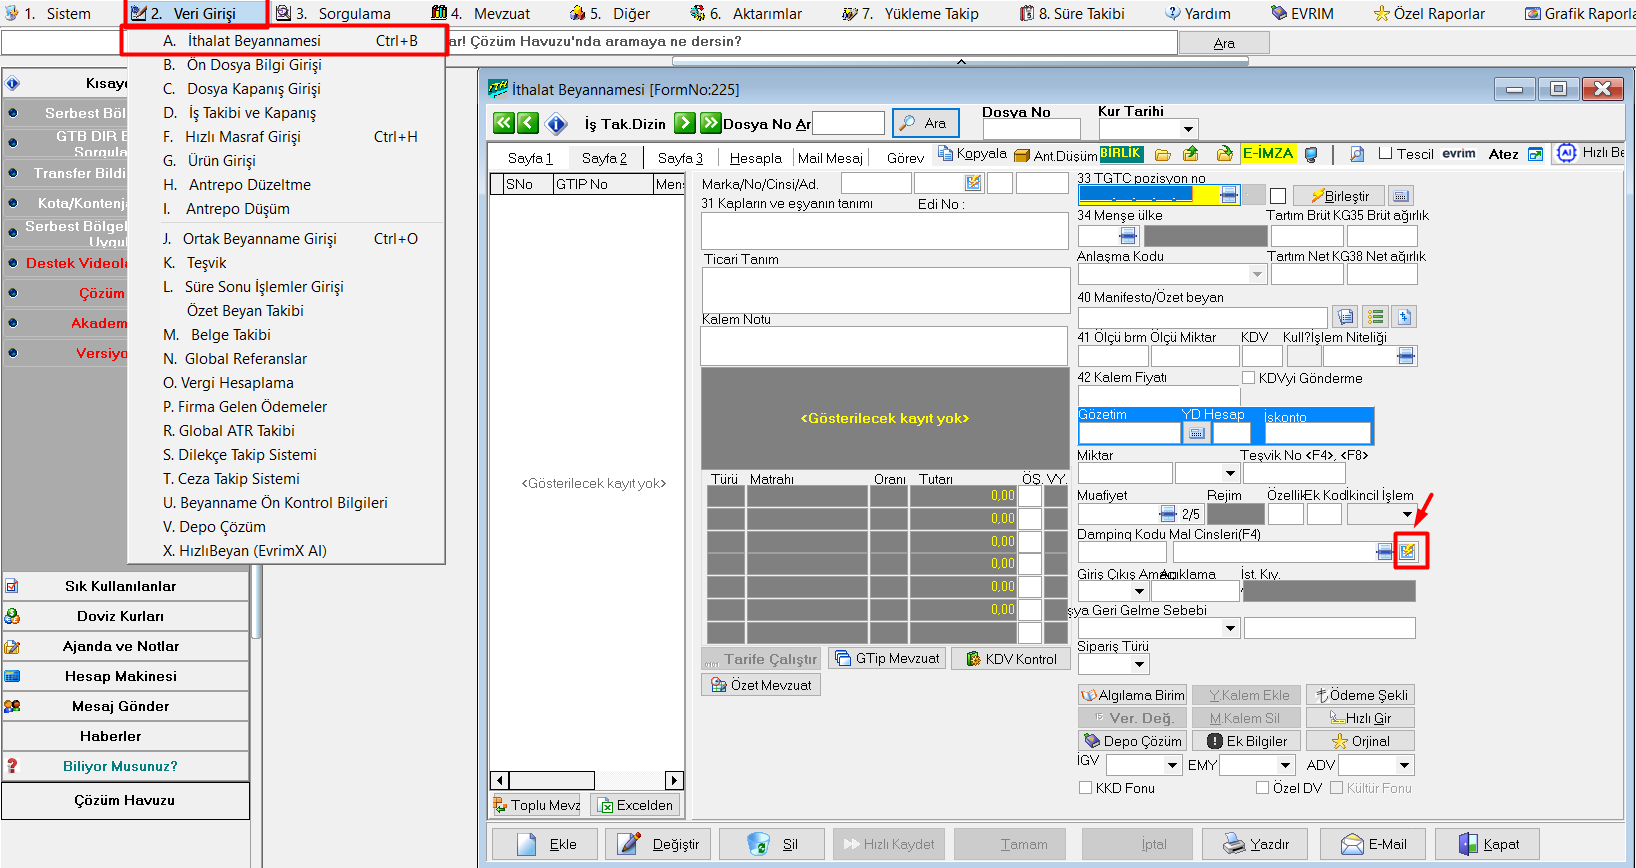This screenshot has height=868, width=1636.
Task: Click the BİRLİK toolbar icon
Action: pos(1121,154)
